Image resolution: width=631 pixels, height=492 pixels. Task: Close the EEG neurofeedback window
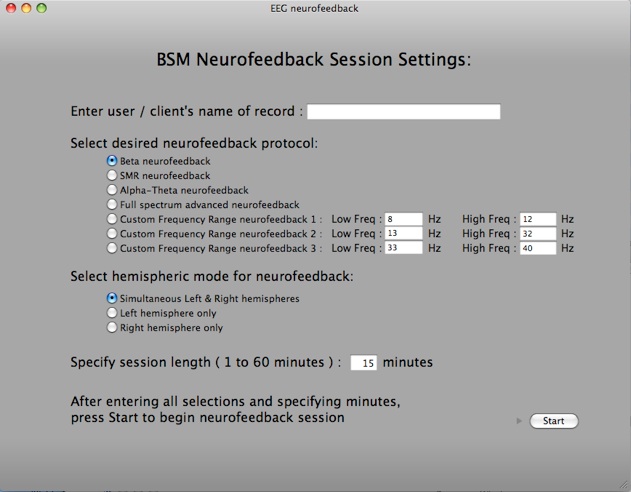pyautogui.click(x=11, y=8)
